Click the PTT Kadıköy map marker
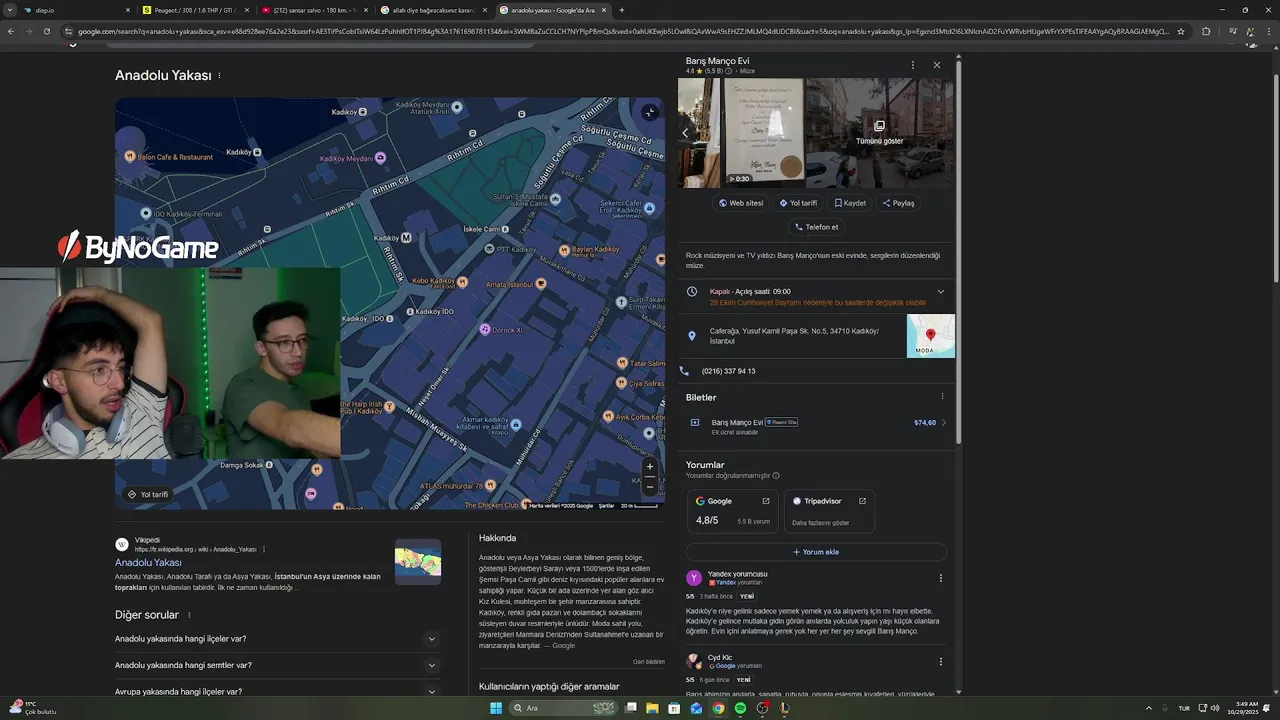This screenshot has width=1280, height=720. pyautogui.click(x=488, y=249)
